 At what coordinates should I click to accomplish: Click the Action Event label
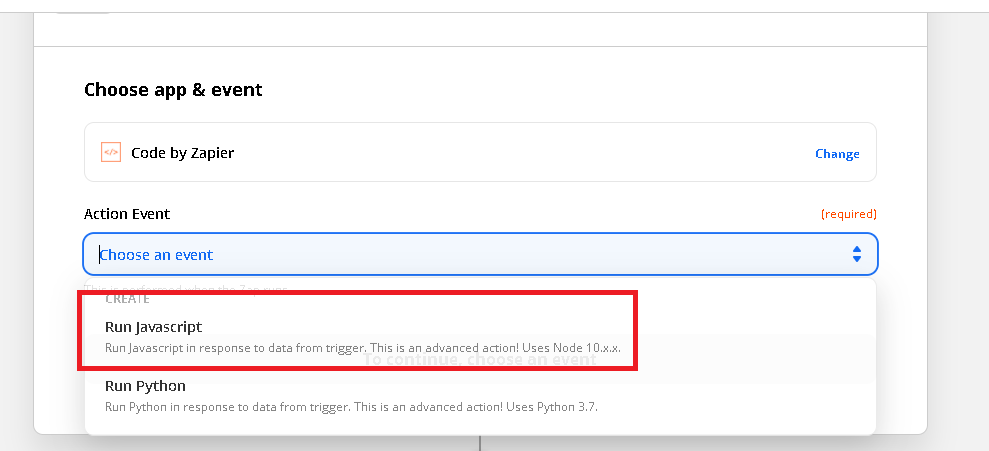coord(127,214)
